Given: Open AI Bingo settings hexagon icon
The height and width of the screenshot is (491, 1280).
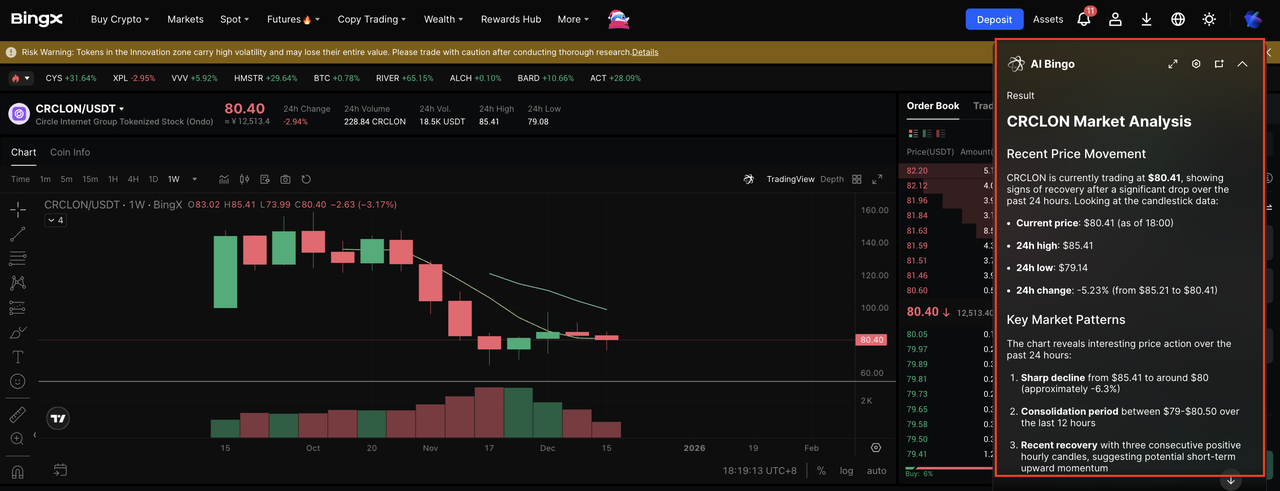Looking at the screenshot, I should [x=1196, y=64].
